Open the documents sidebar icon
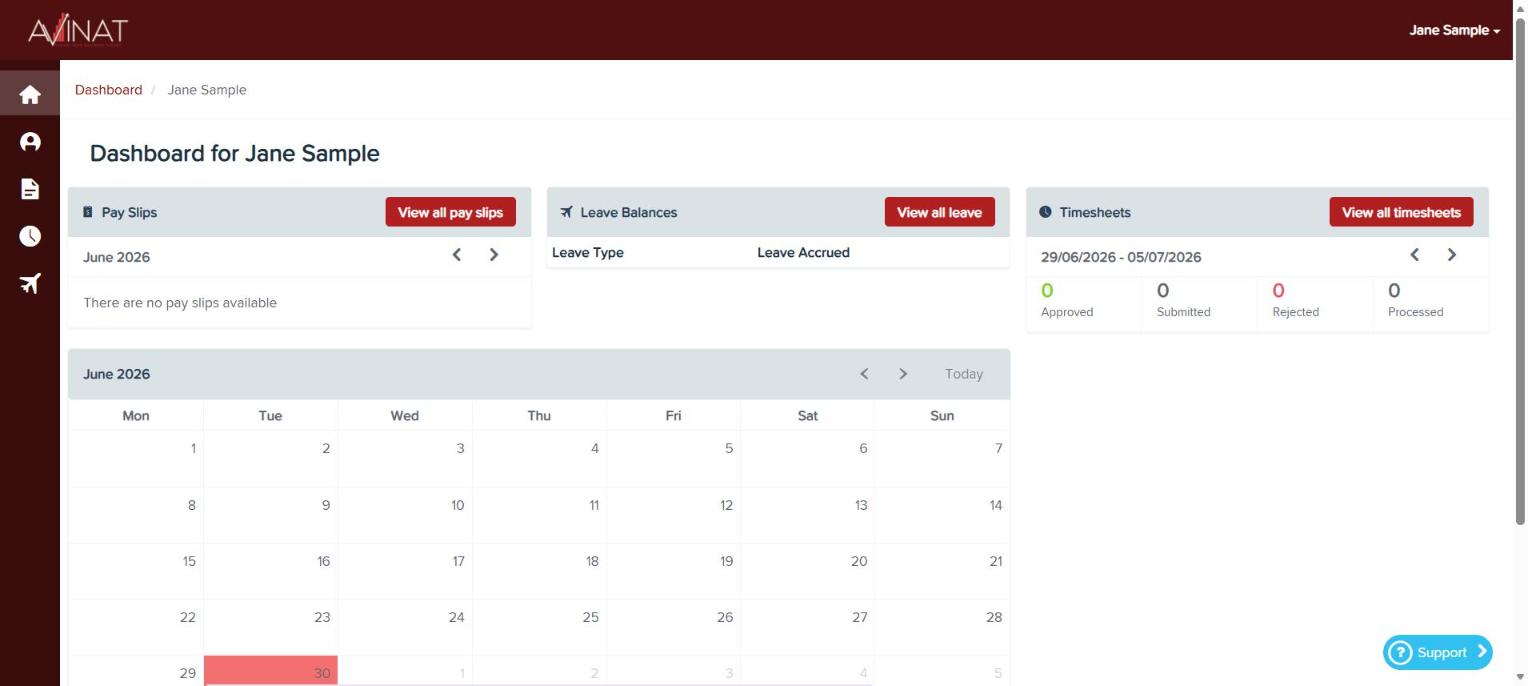This screenshot has height=686, width=1528. (30, 189)
